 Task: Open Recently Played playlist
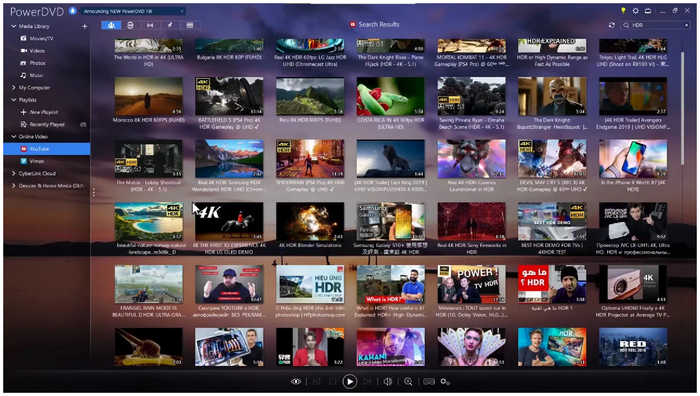(47, 124)
